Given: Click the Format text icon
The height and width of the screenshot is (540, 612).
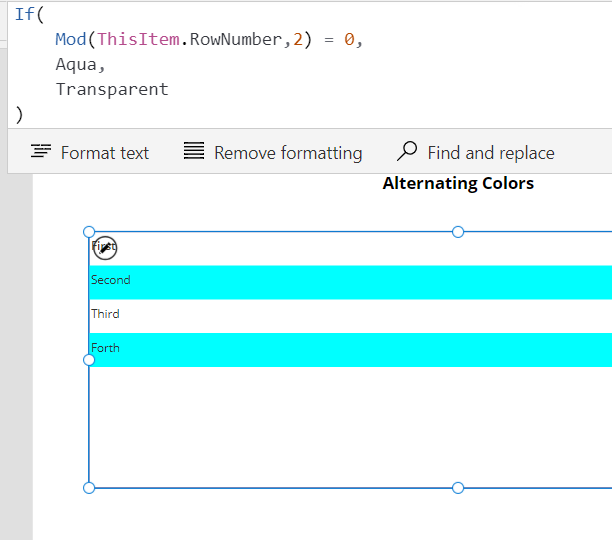Looking at the screenshot, I should point(41,151).
